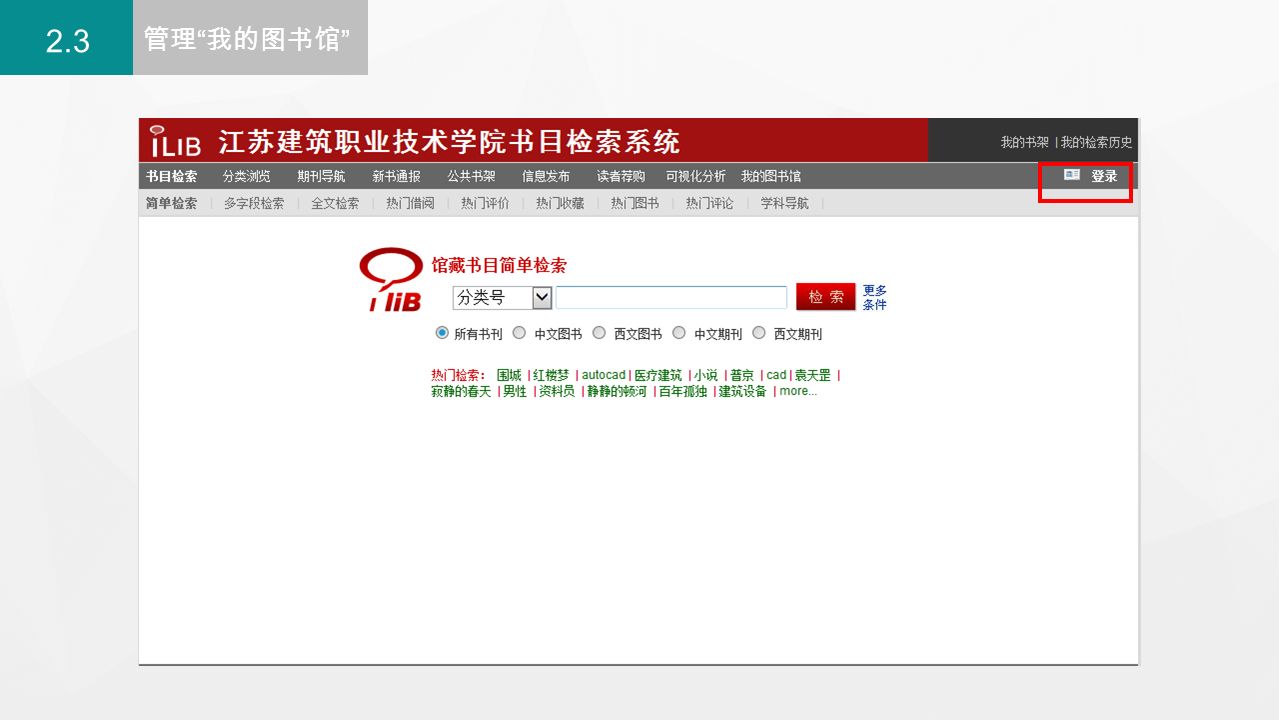
Task: Click the 馆藏书目简单检索 heading text
Action: (499, 266)
